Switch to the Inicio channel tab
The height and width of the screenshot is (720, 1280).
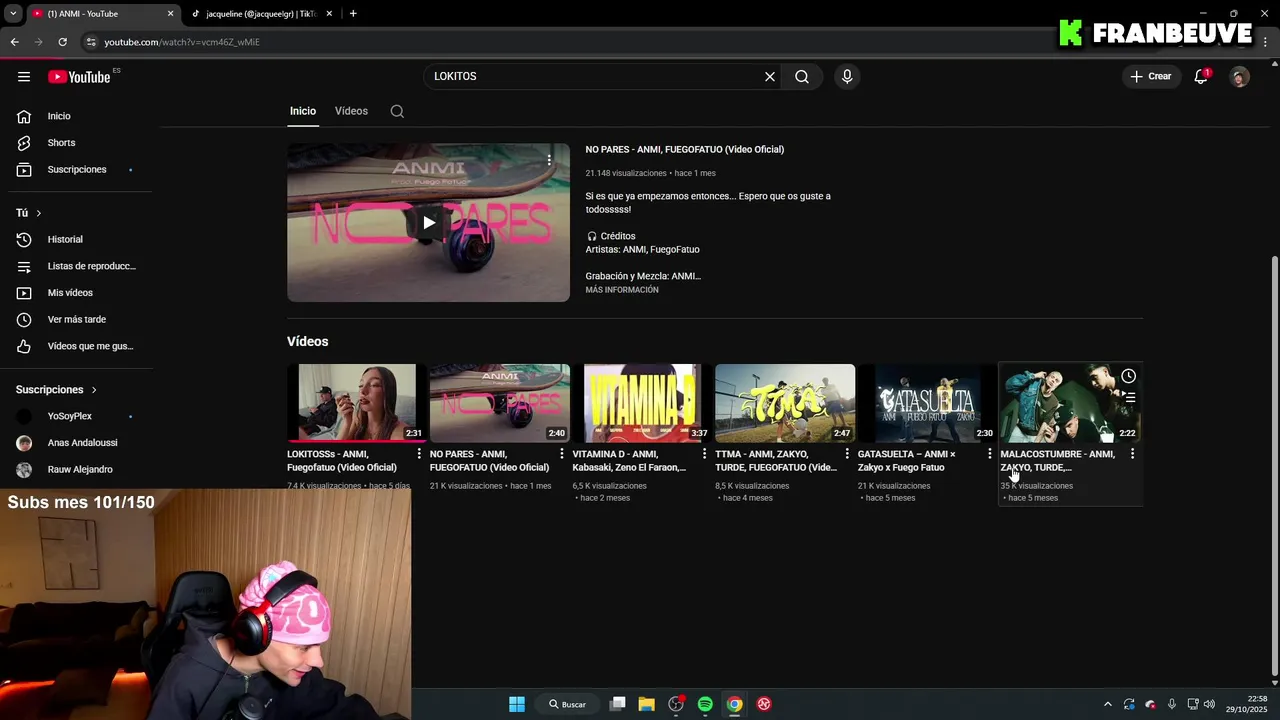tap(303, 111)
